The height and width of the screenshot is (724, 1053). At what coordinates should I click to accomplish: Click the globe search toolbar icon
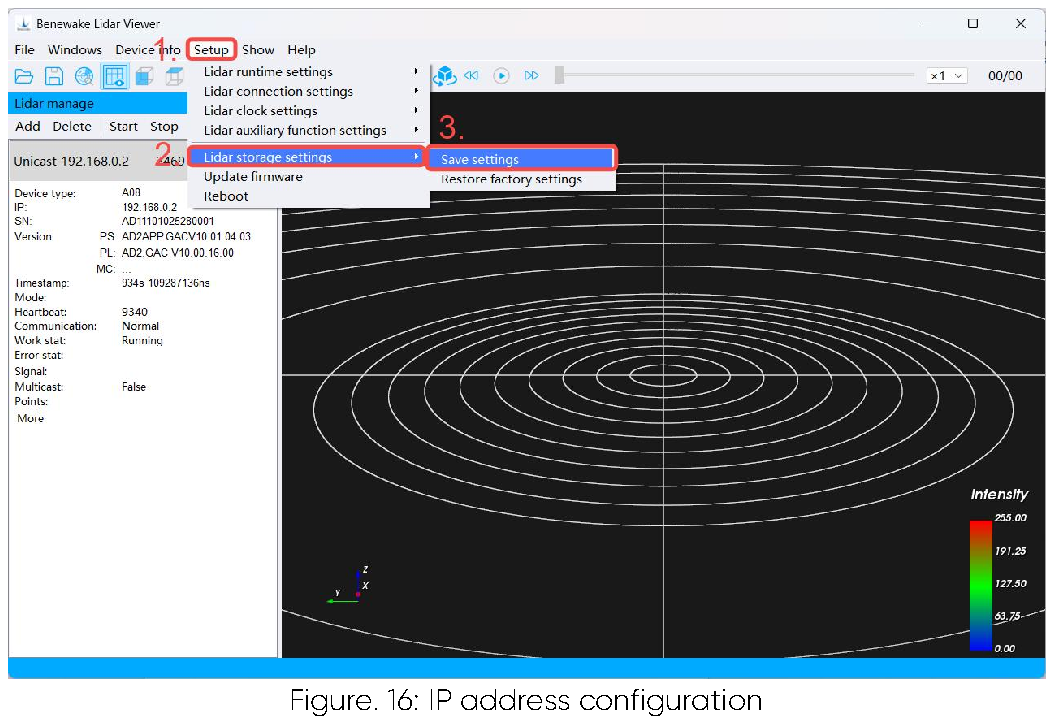pos(84,77)
